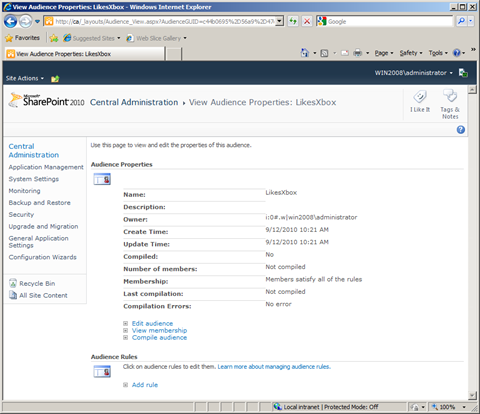This screenshot has height=414, width=480.
Task: Open WIN2008\administrator user menu
Action: pos(414,73)
